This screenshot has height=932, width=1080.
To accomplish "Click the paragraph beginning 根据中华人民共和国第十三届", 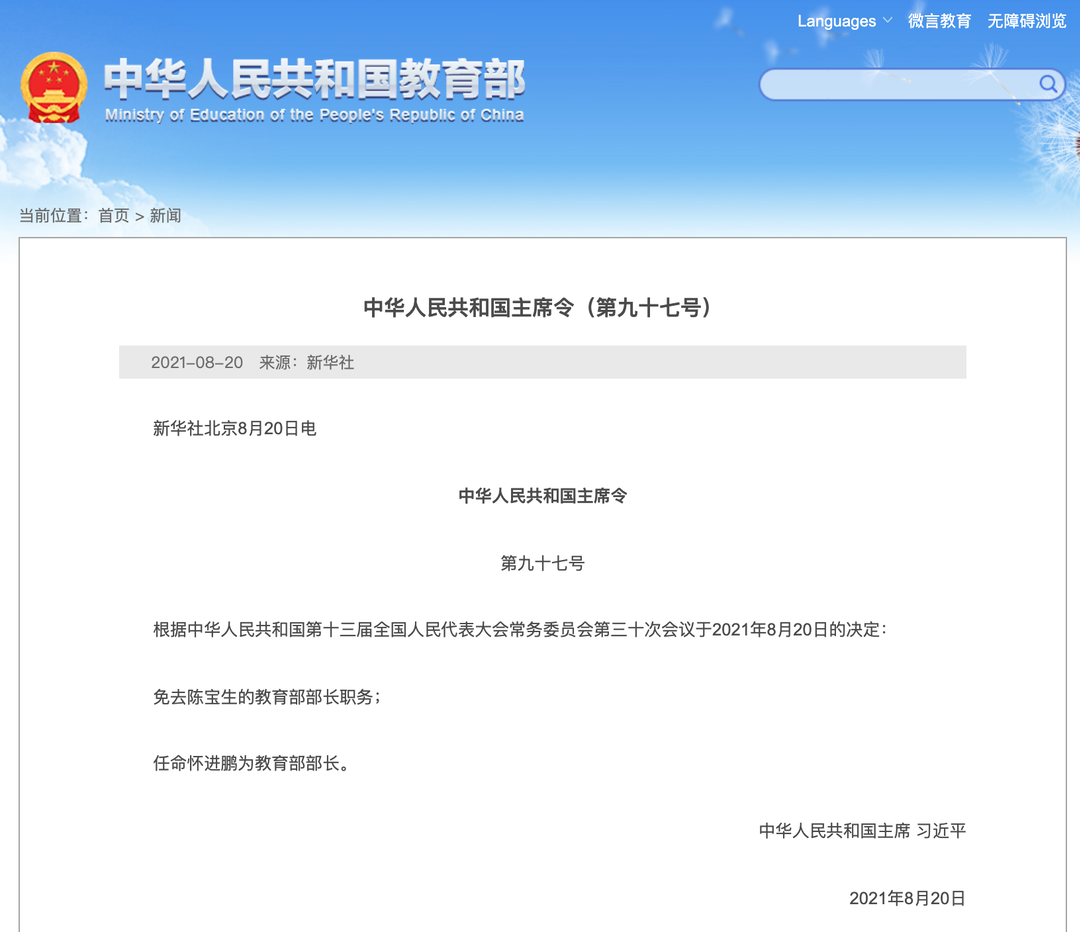I will coord(521,630).
